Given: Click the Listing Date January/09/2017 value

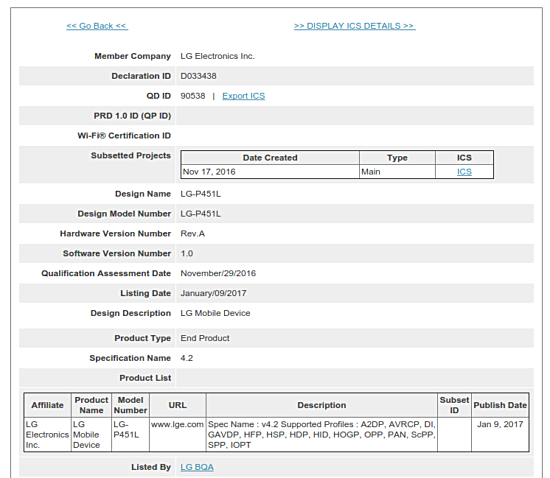Looking at the screenshot, I should (213, 294).
